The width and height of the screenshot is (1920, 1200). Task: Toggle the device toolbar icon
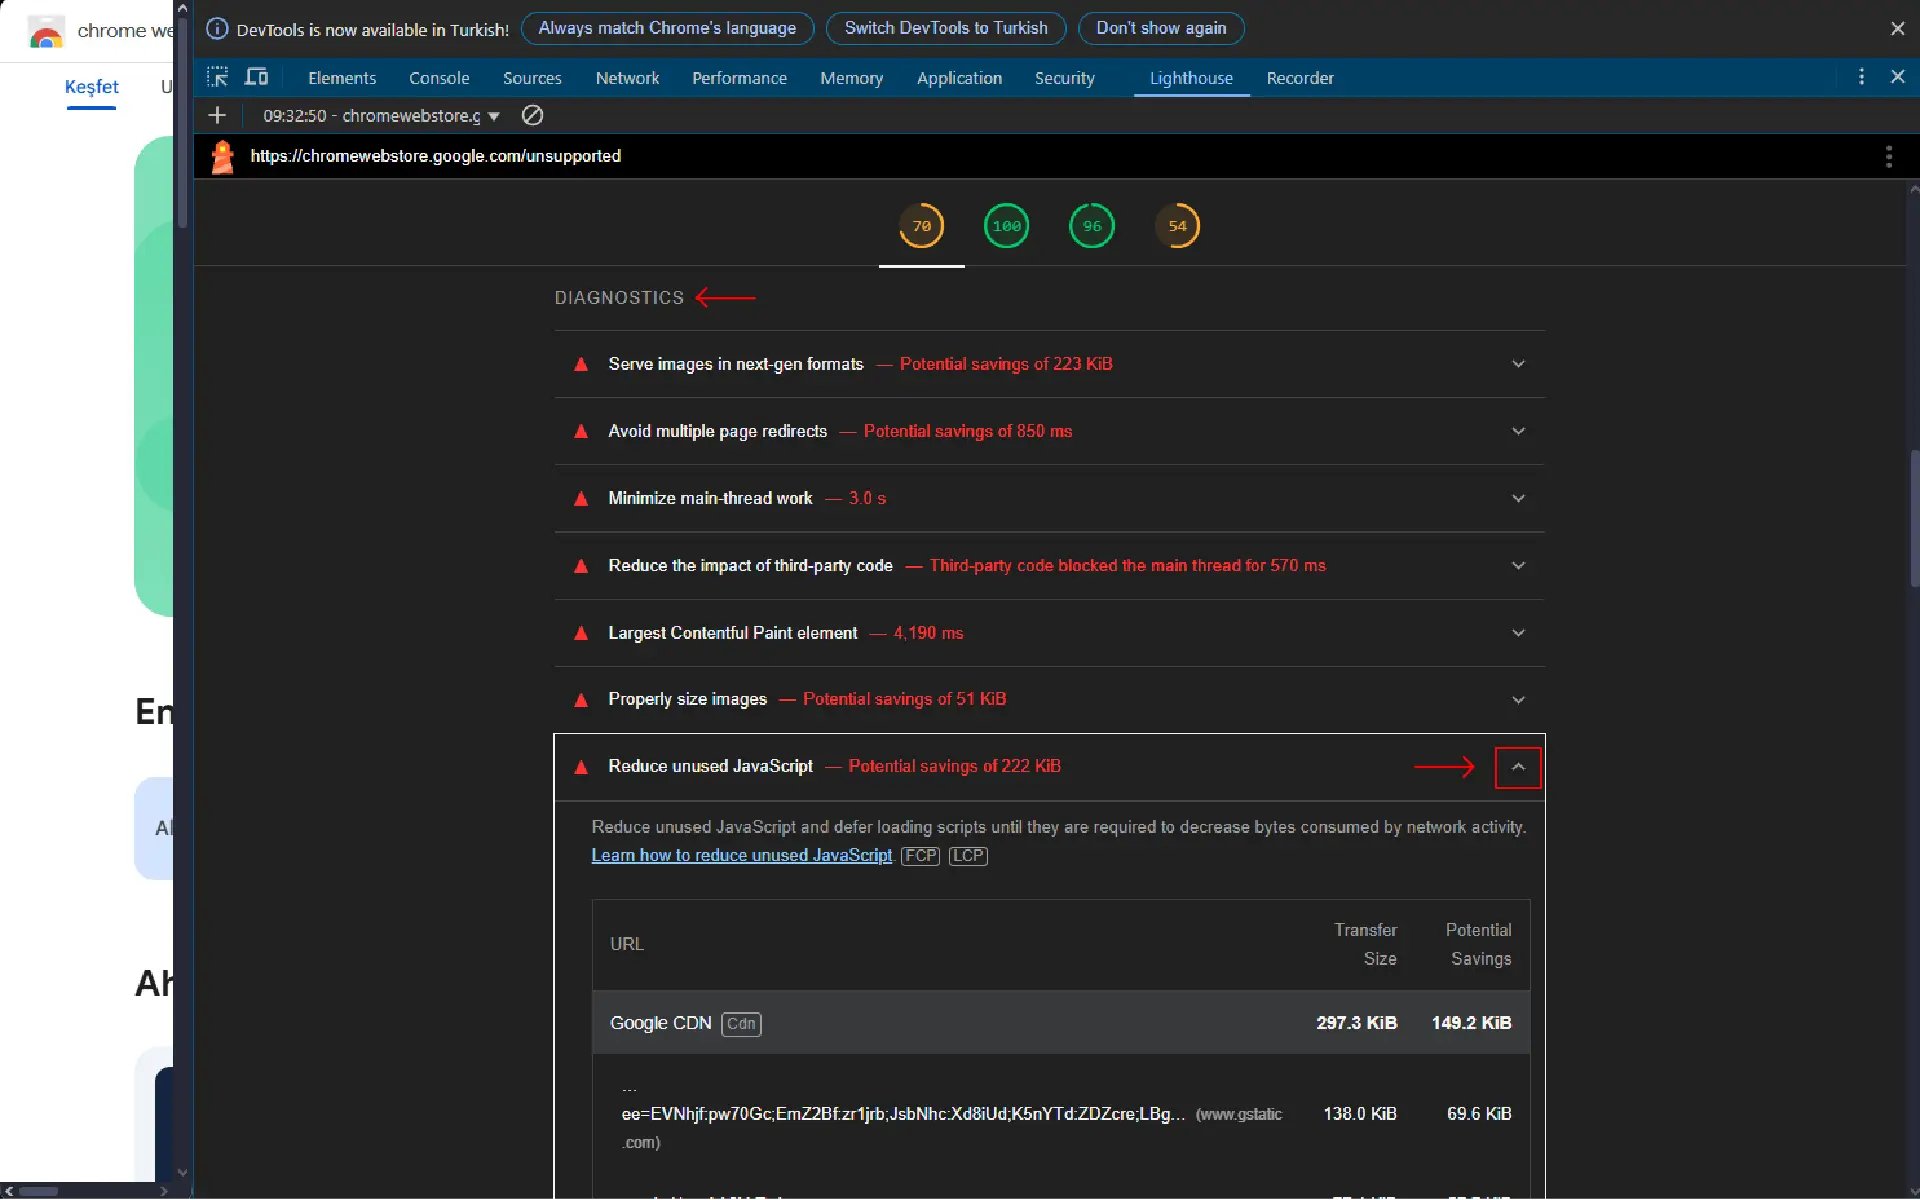pos(257,77)
